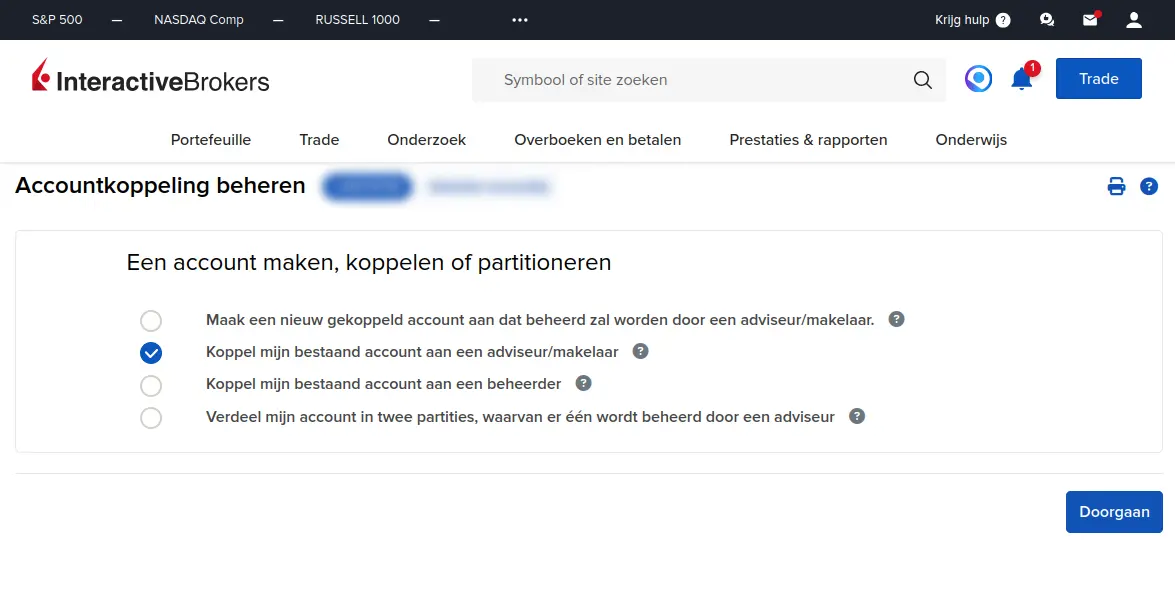The width and height of the screenshot is (1175, 592).
Task: Select 'Maak een nieuw gekoppeld account' radio option
Action: (151, 321)
